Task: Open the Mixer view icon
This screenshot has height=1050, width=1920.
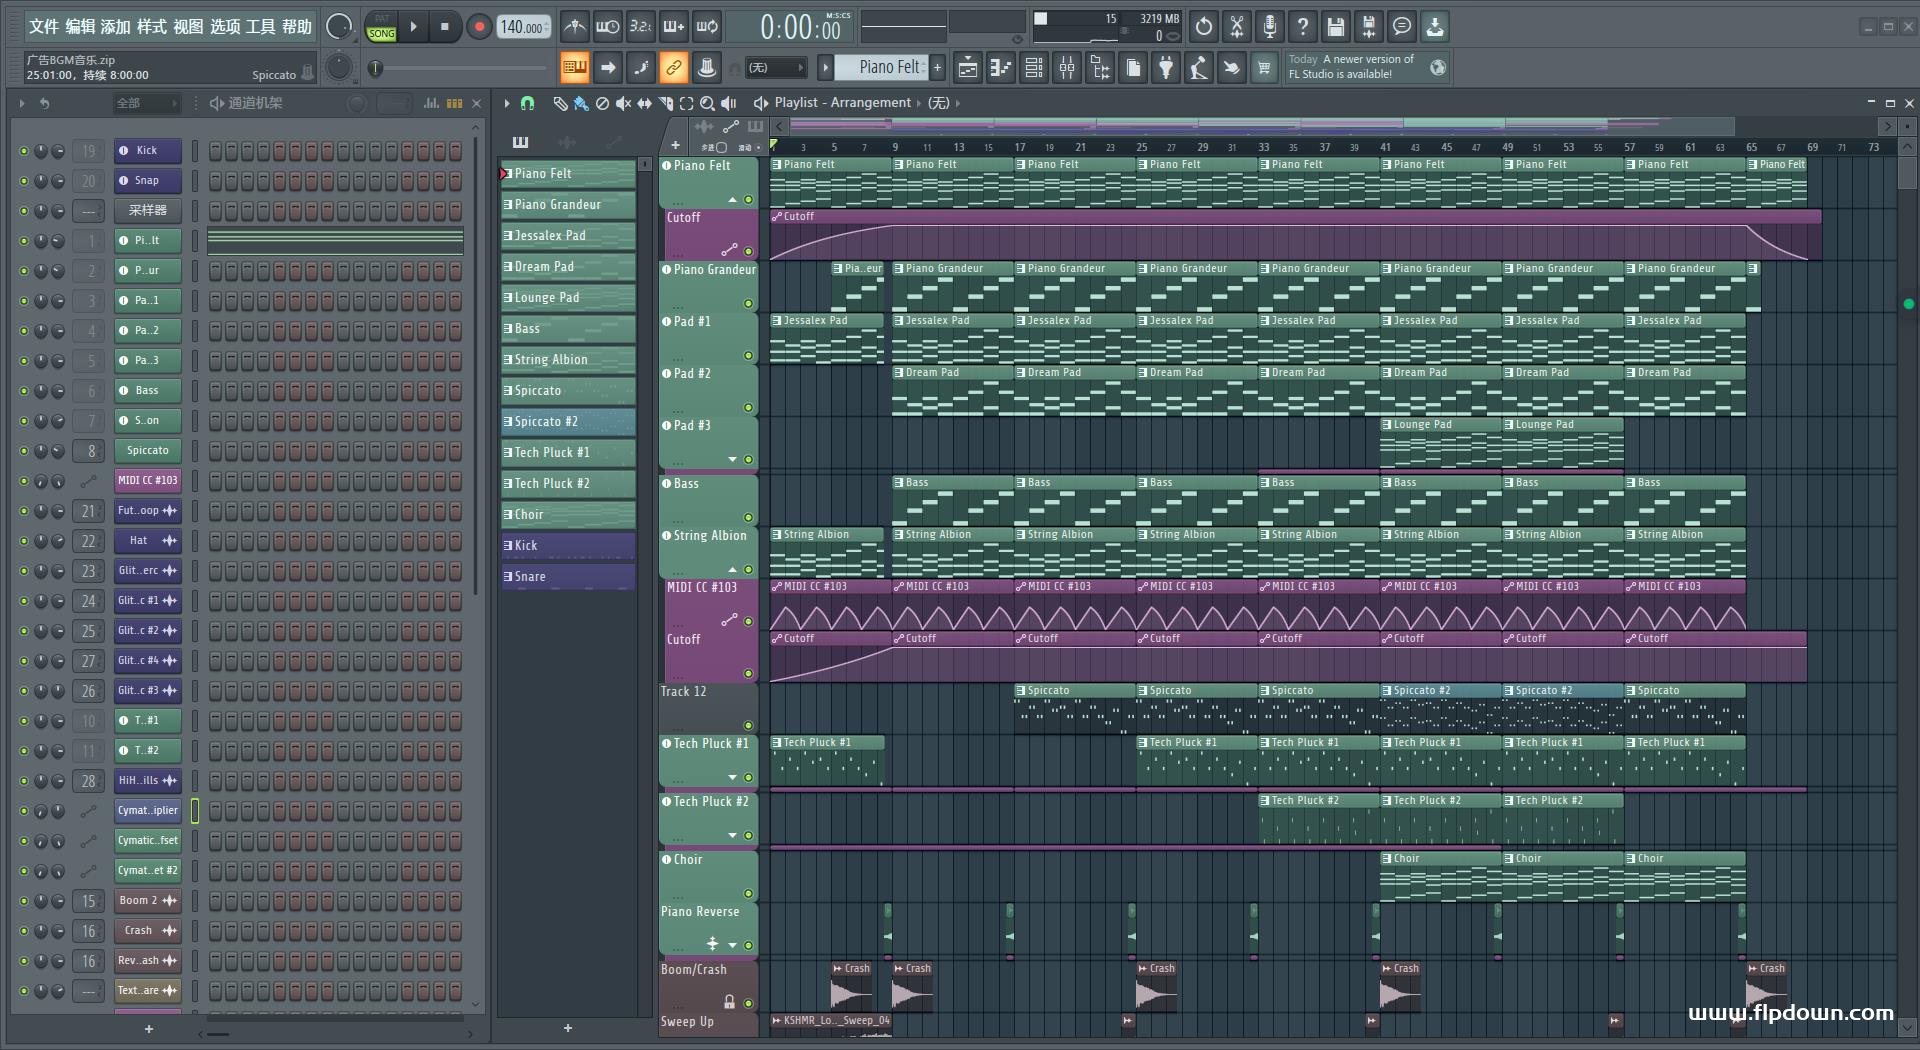Action: [1067, 68]
